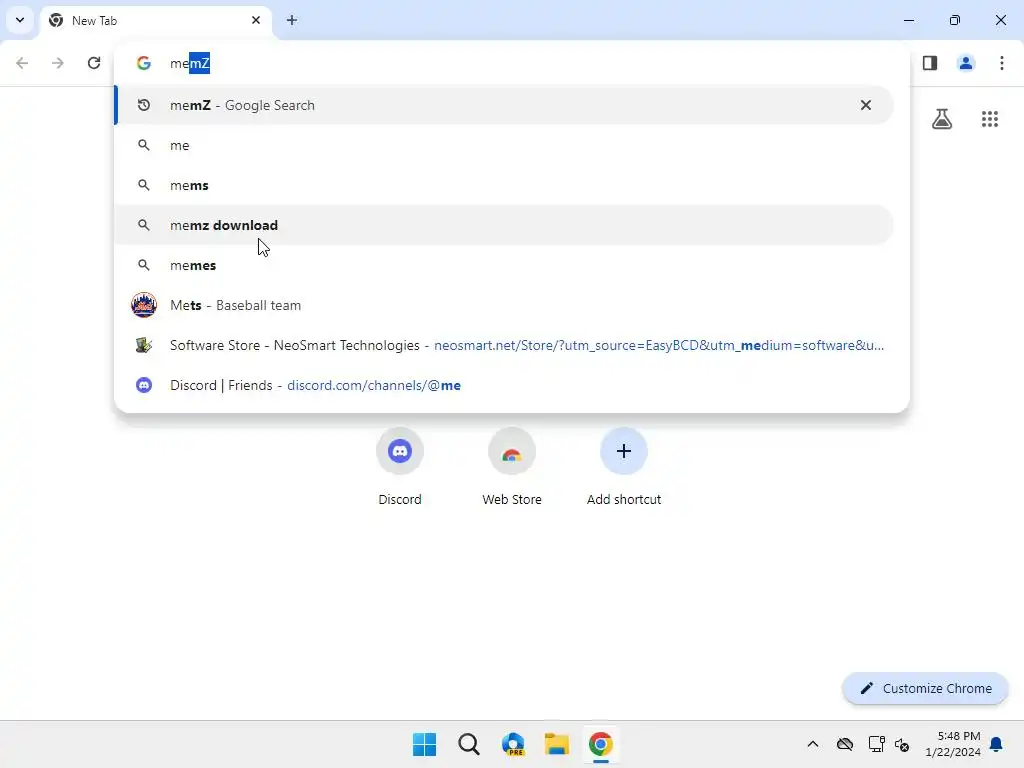Open Software Store NeoSmart Technologies suggestion
The image size is (1024, 768).
504,345
